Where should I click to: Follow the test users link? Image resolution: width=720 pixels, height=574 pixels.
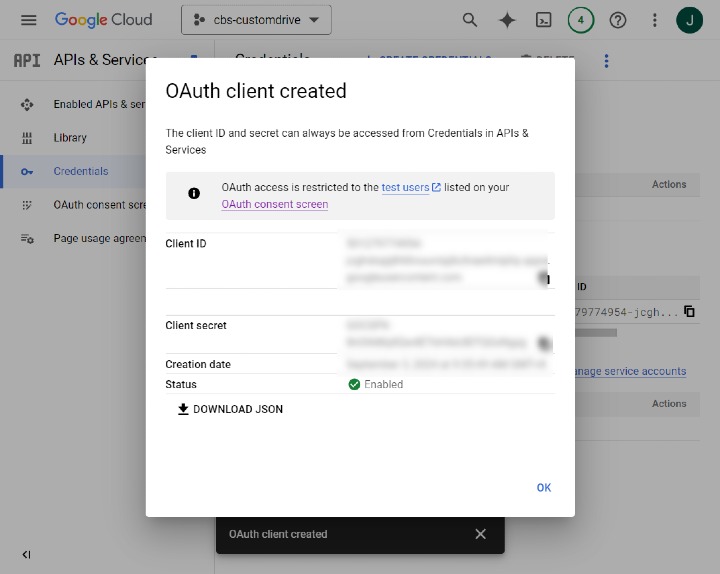coord(405,187)
